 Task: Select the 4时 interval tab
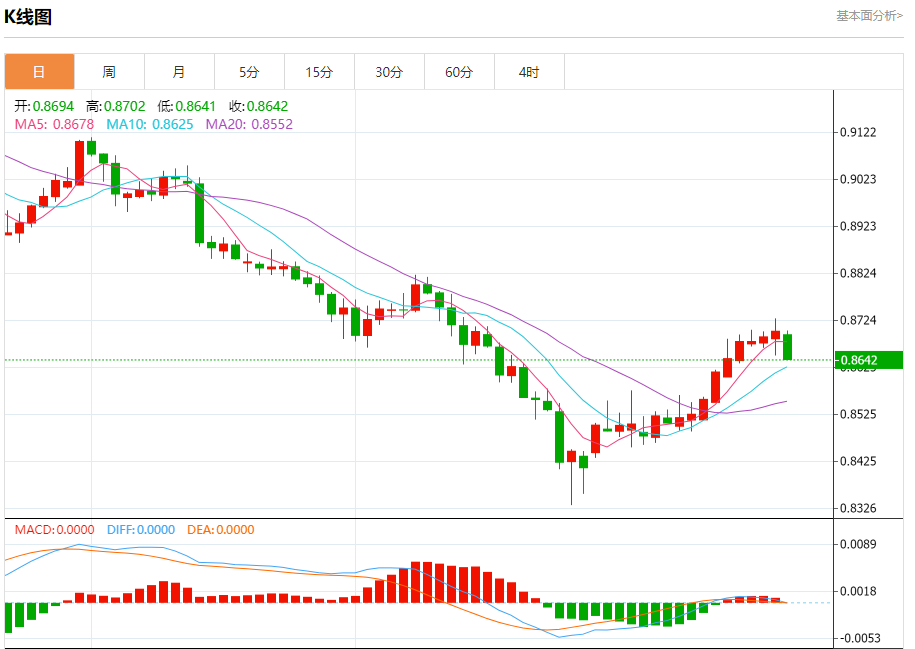pyautogui.click(x=529, y=72)
